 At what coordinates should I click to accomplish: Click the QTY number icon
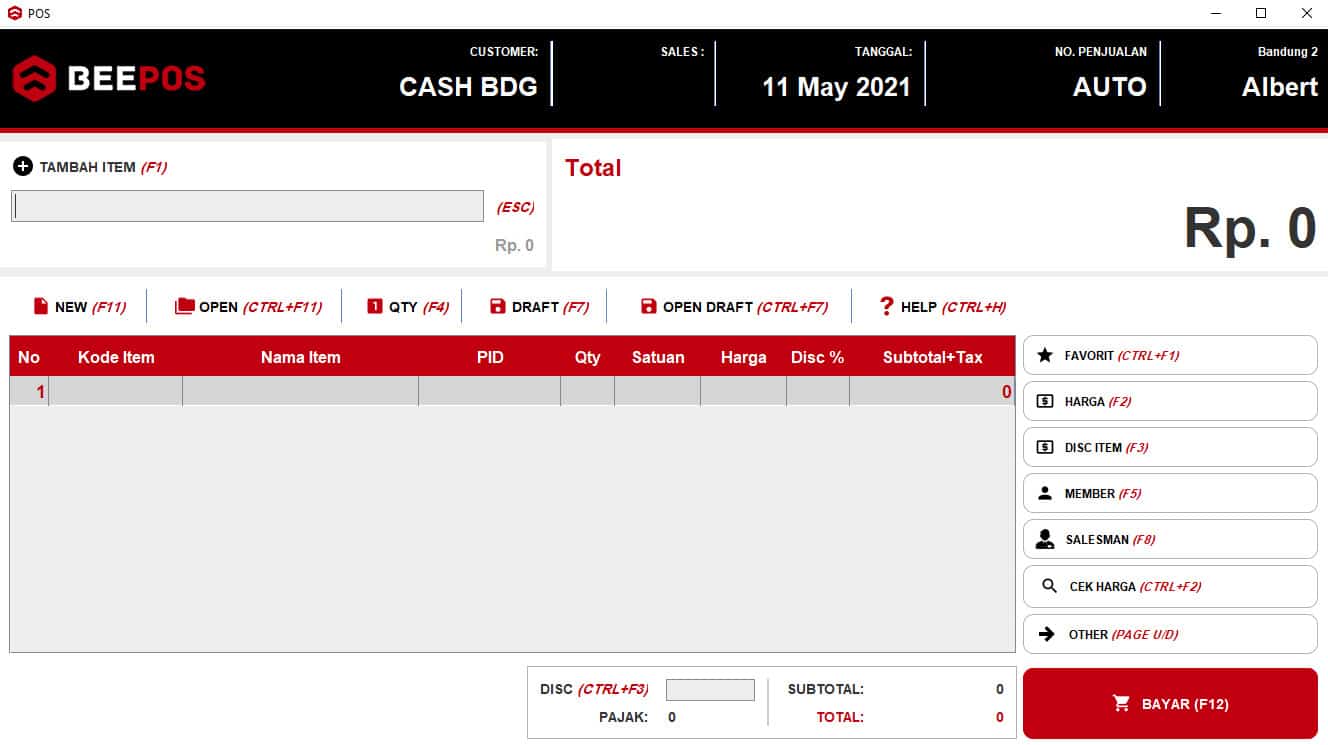[x=375, y=306]
